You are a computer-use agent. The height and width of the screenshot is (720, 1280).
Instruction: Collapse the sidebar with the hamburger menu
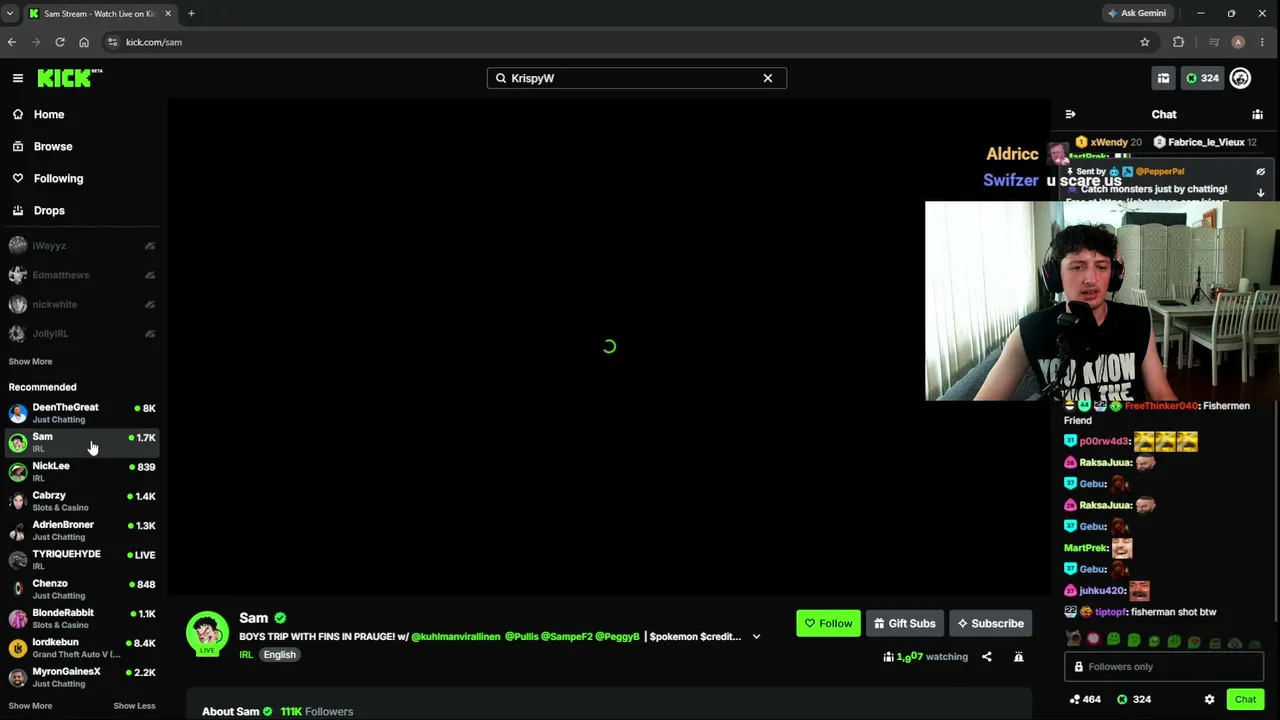tap(17, 78)
